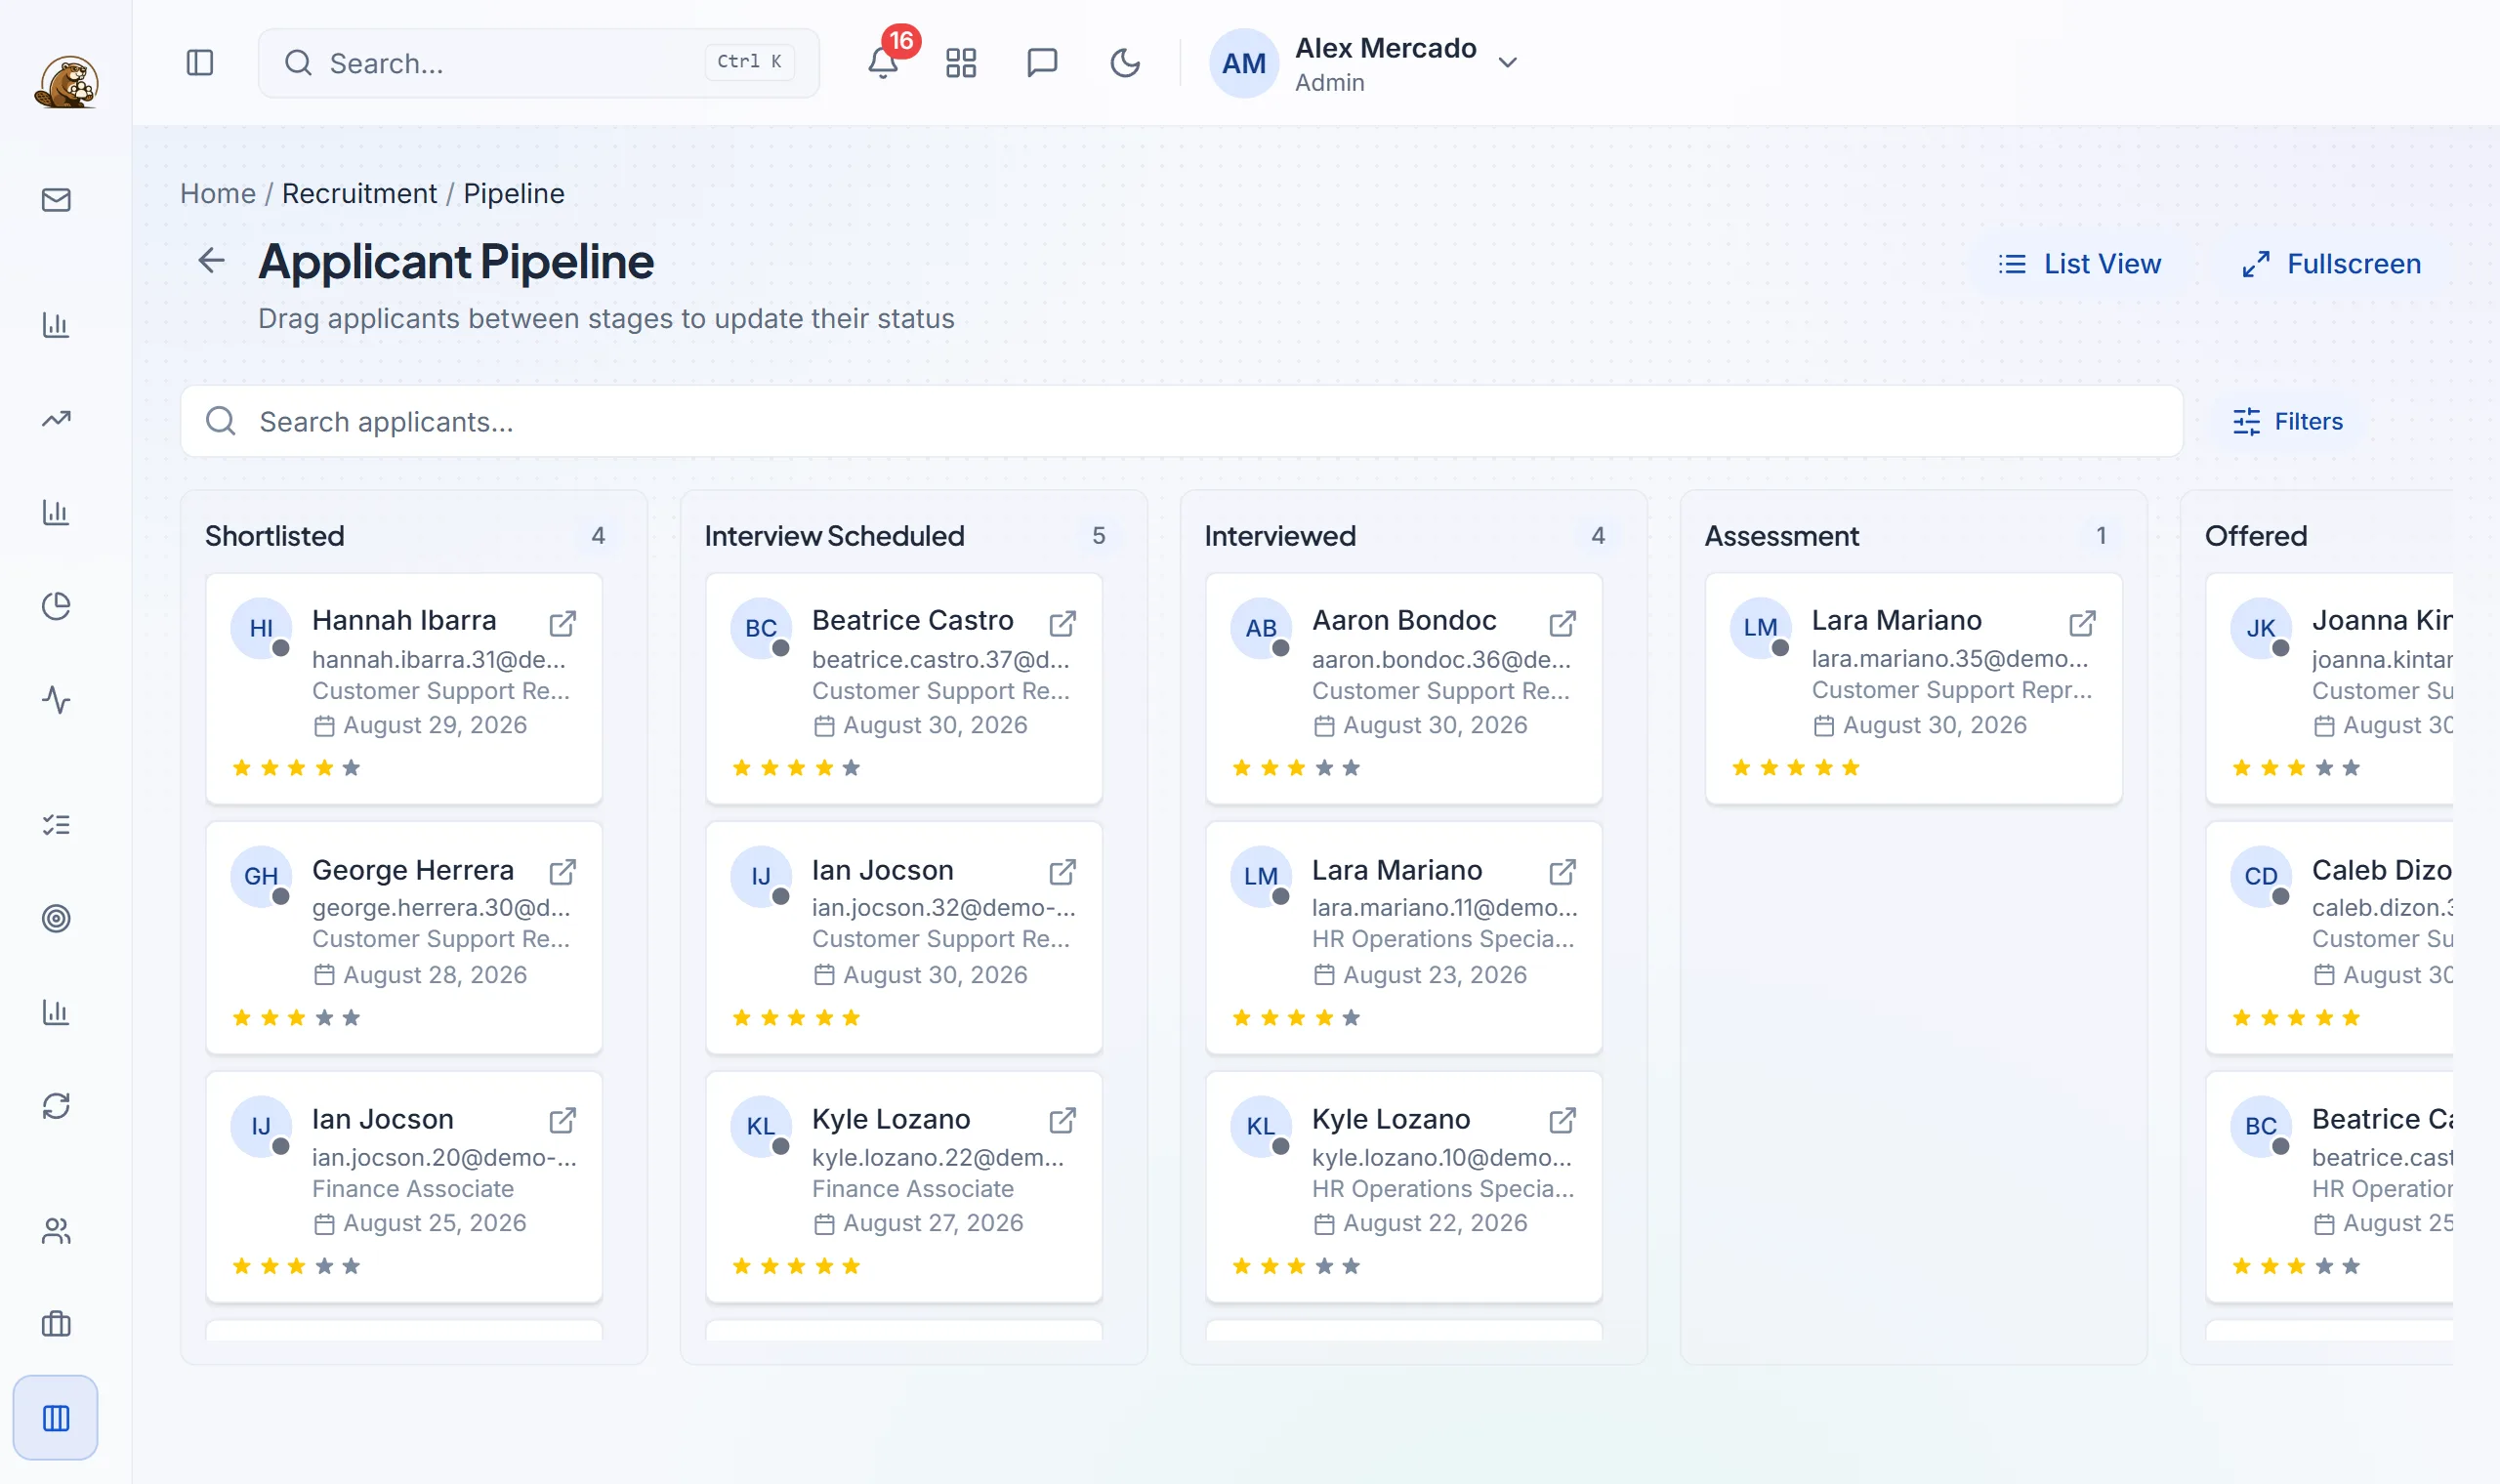Screen dimensions: 2500x1484
Task: Go to Home breadcrumb
Action: point(218,193)
